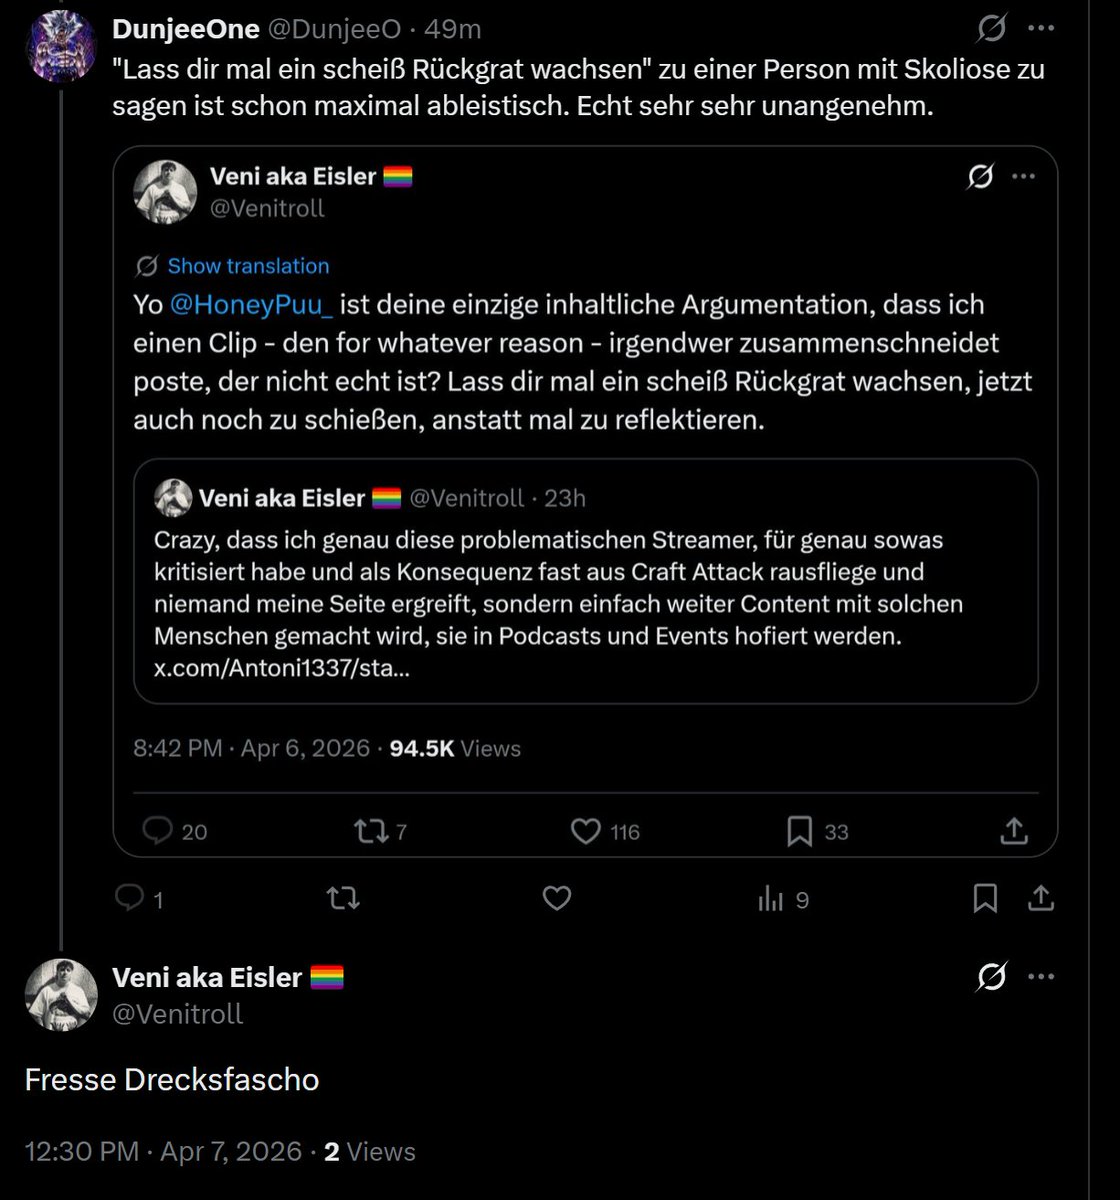This screenshot has height=1200, width=1120.
Task: Click Grok icon on Veni's reply
Action: click(991, 977)
